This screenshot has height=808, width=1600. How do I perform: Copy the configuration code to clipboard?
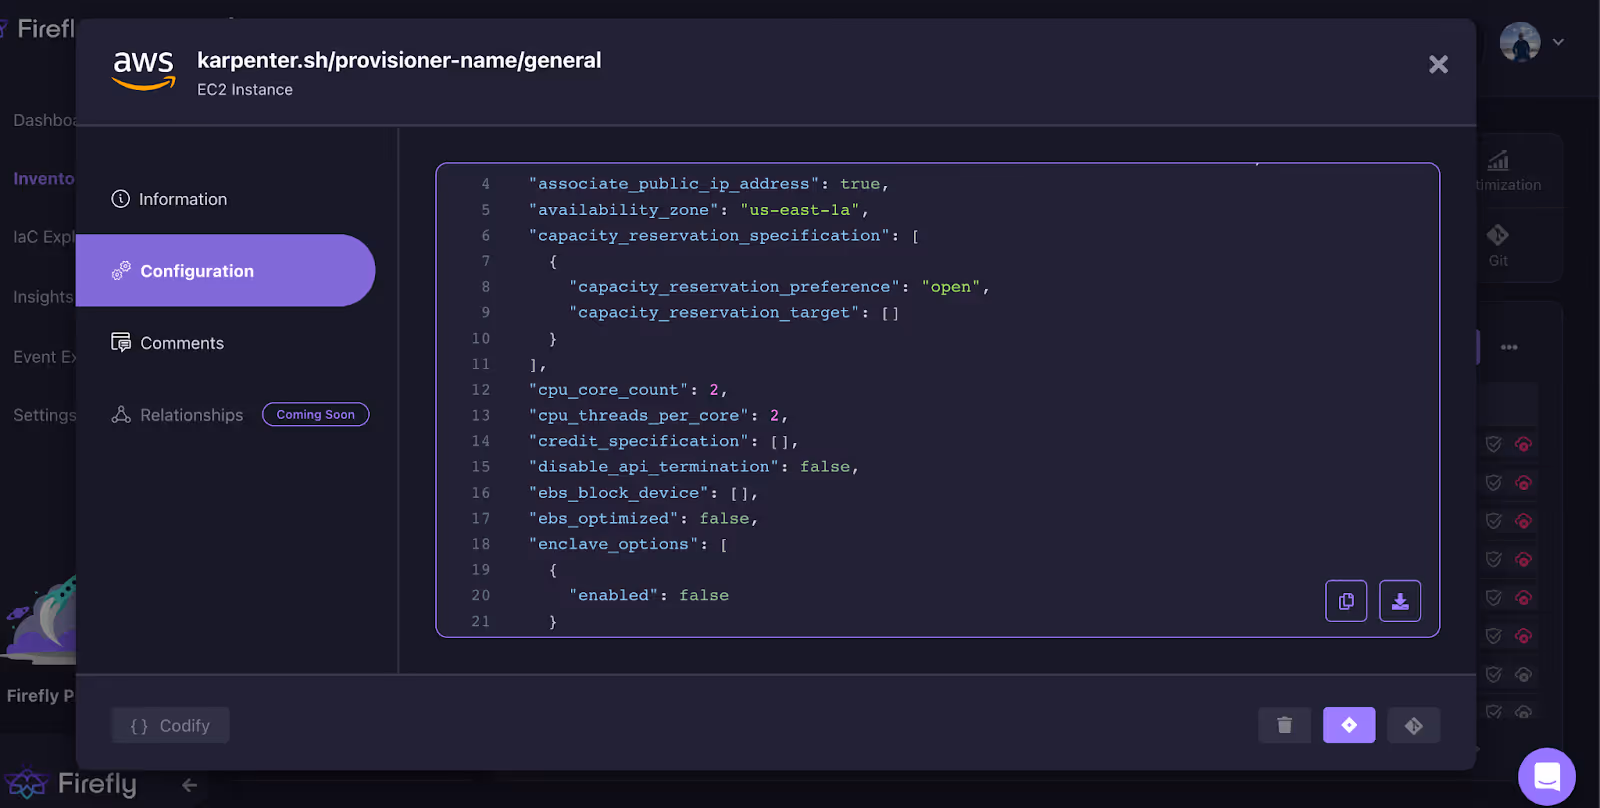point(1346,601)
